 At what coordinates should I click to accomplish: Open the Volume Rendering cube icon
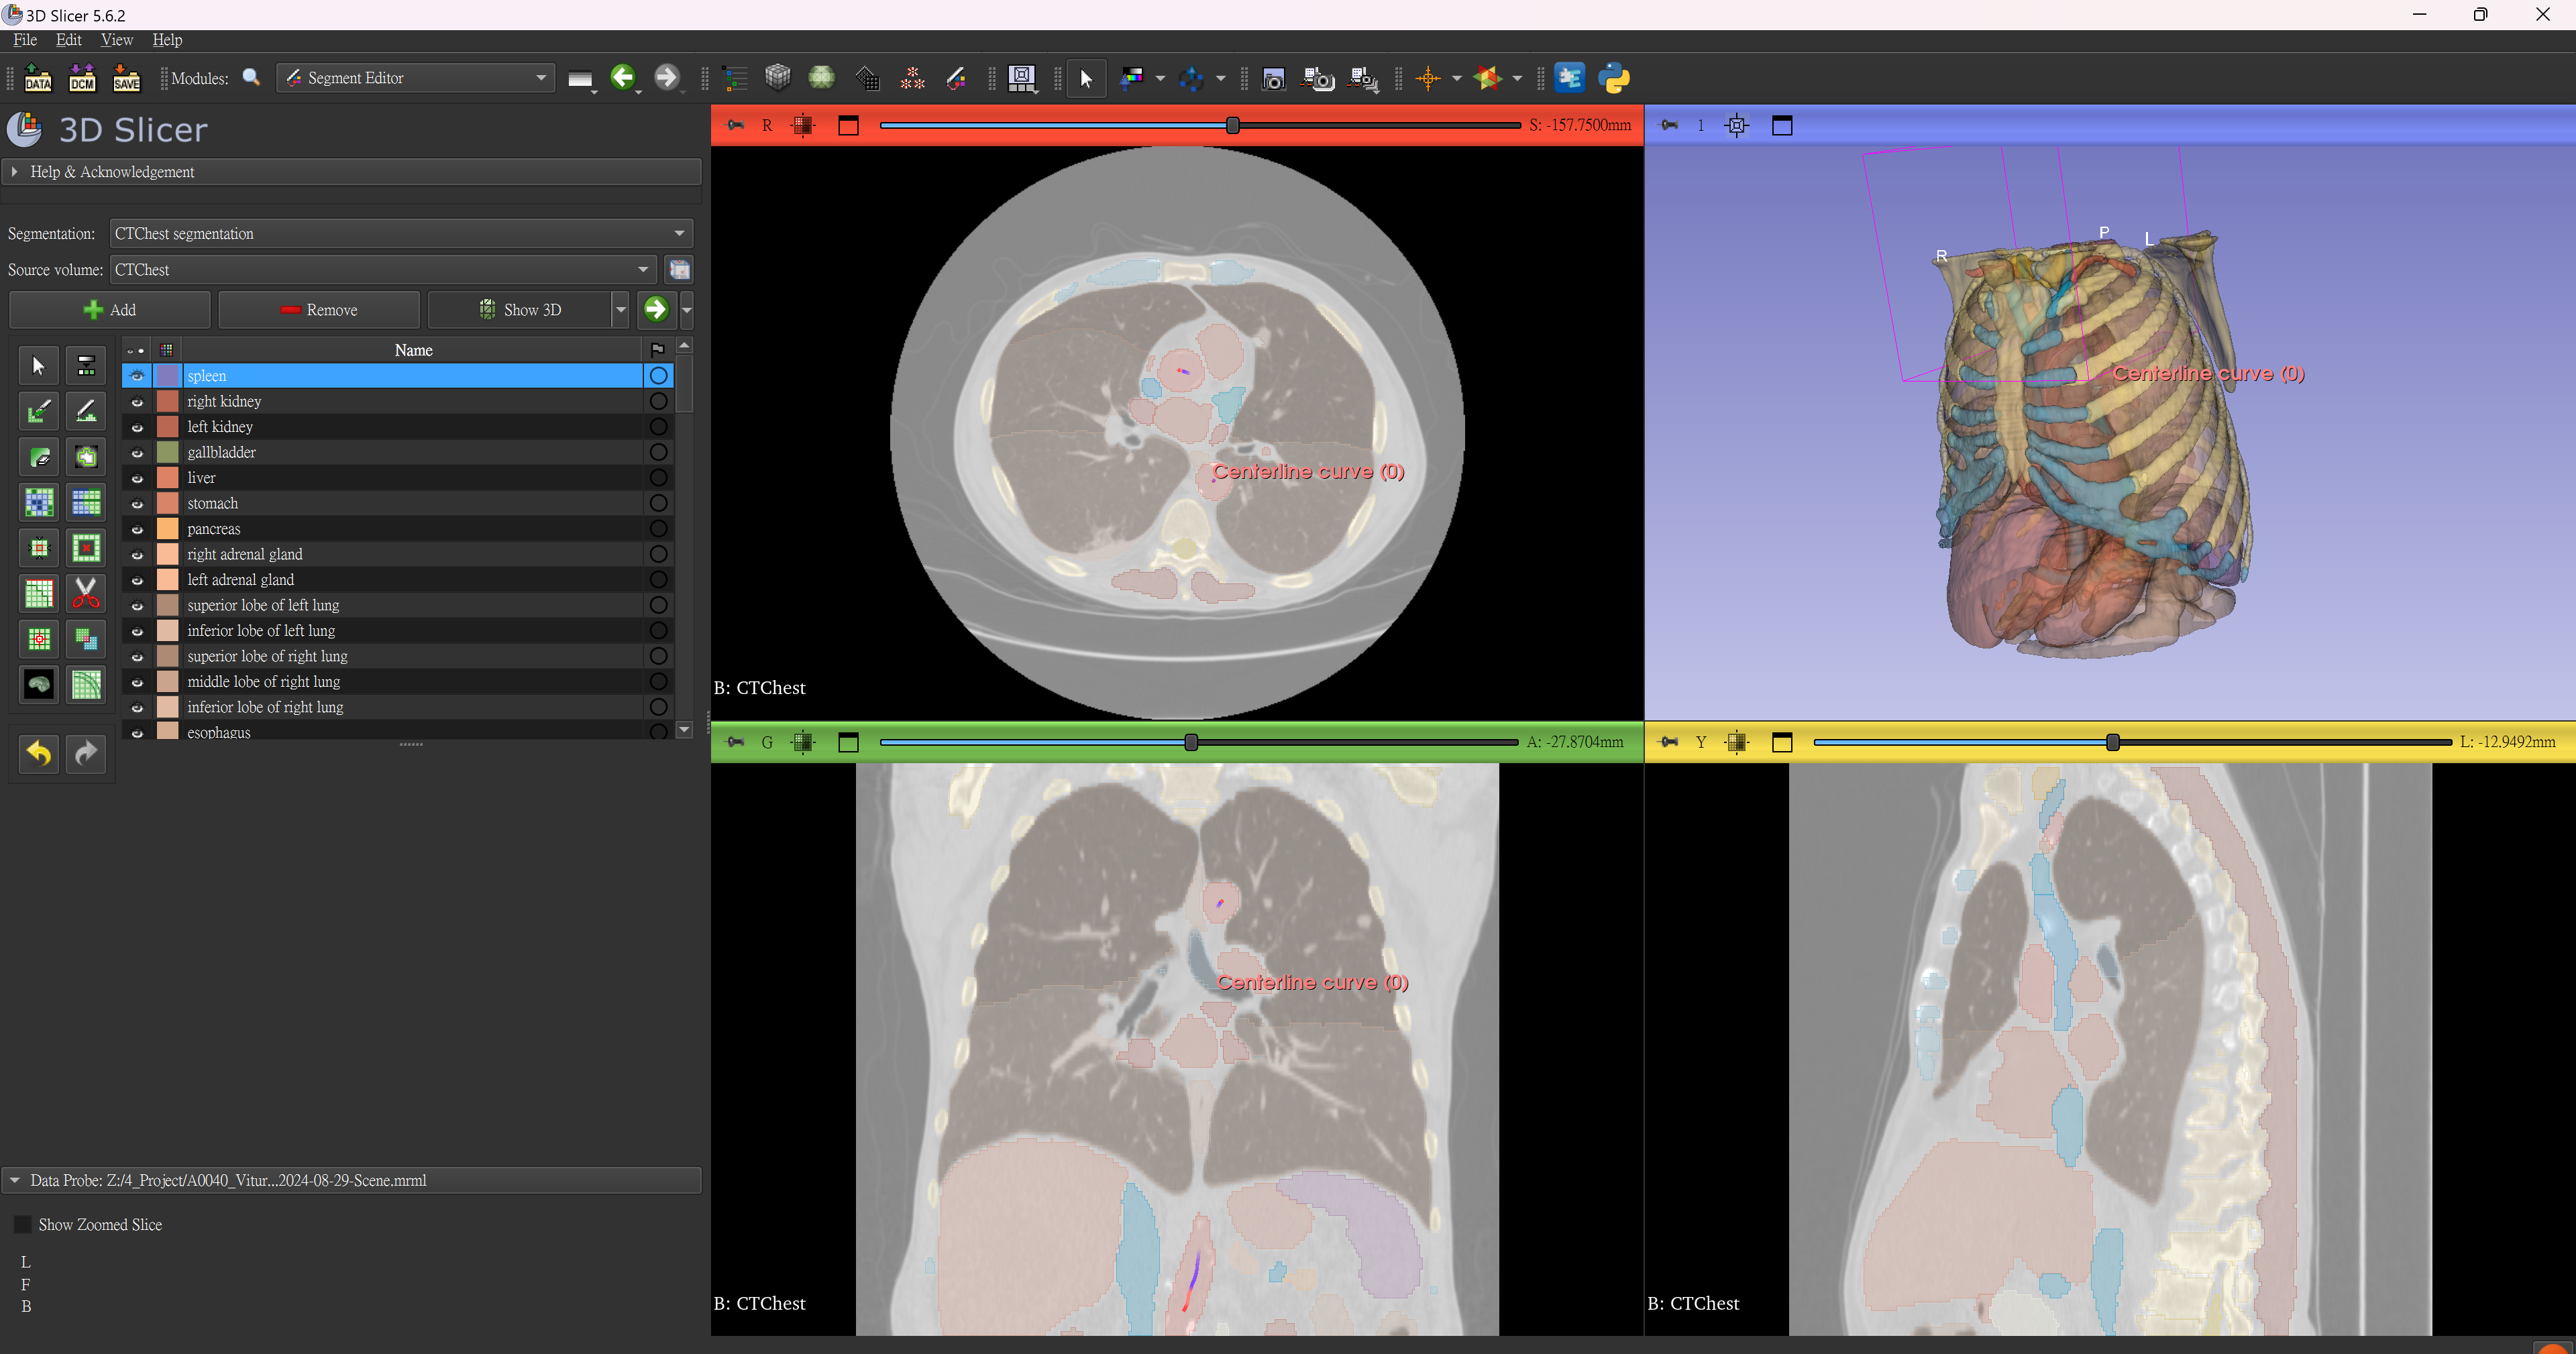point(777,77)
